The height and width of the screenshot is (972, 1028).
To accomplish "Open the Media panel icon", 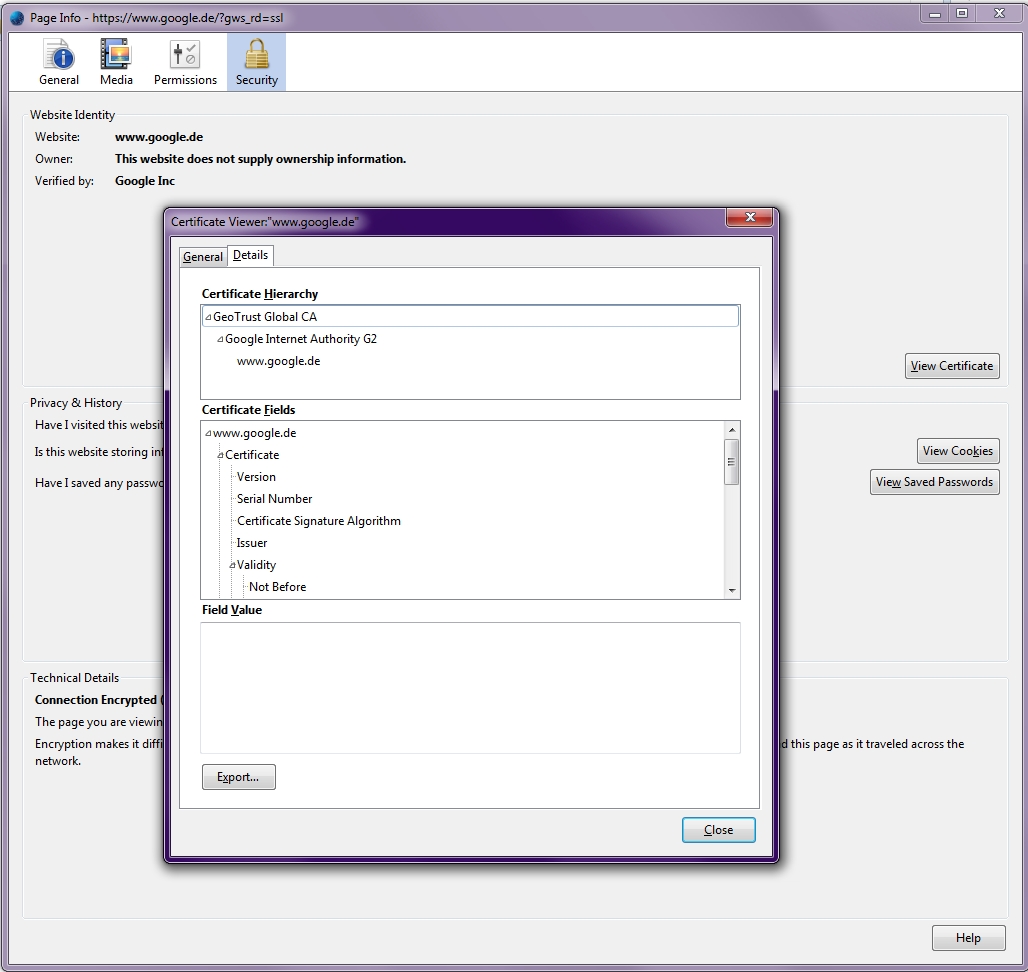I will click(x=116, y=62).
